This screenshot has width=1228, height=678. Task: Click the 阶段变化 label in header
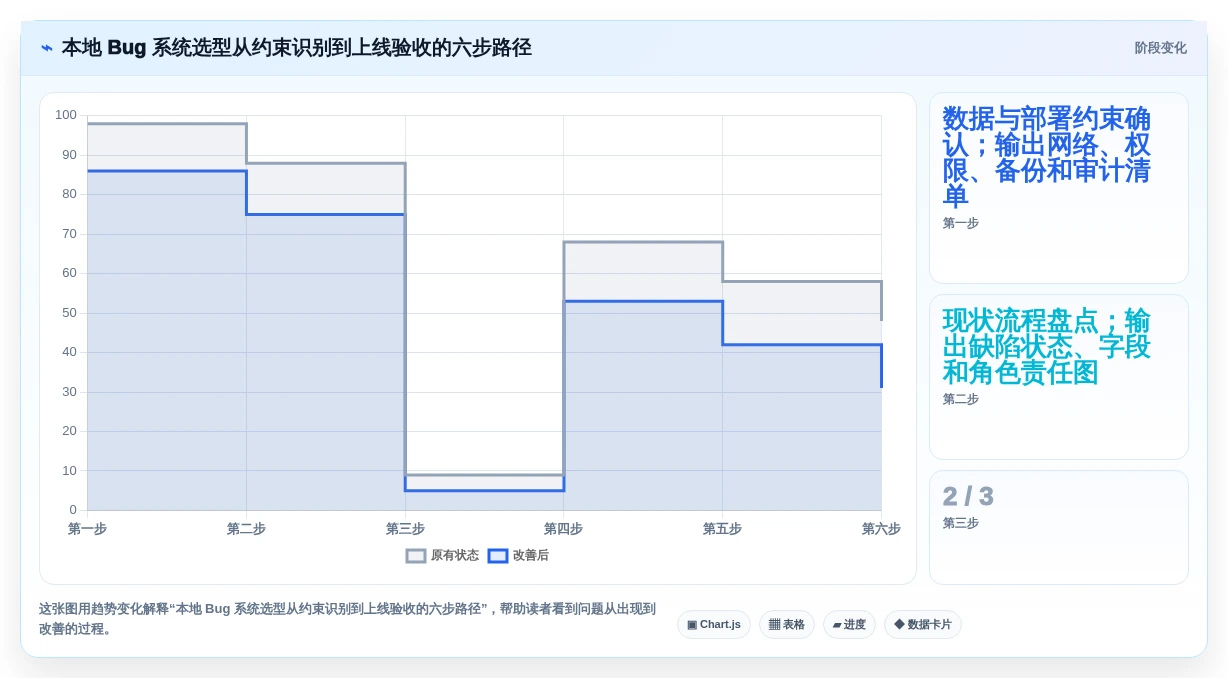tap(1160, 48)
